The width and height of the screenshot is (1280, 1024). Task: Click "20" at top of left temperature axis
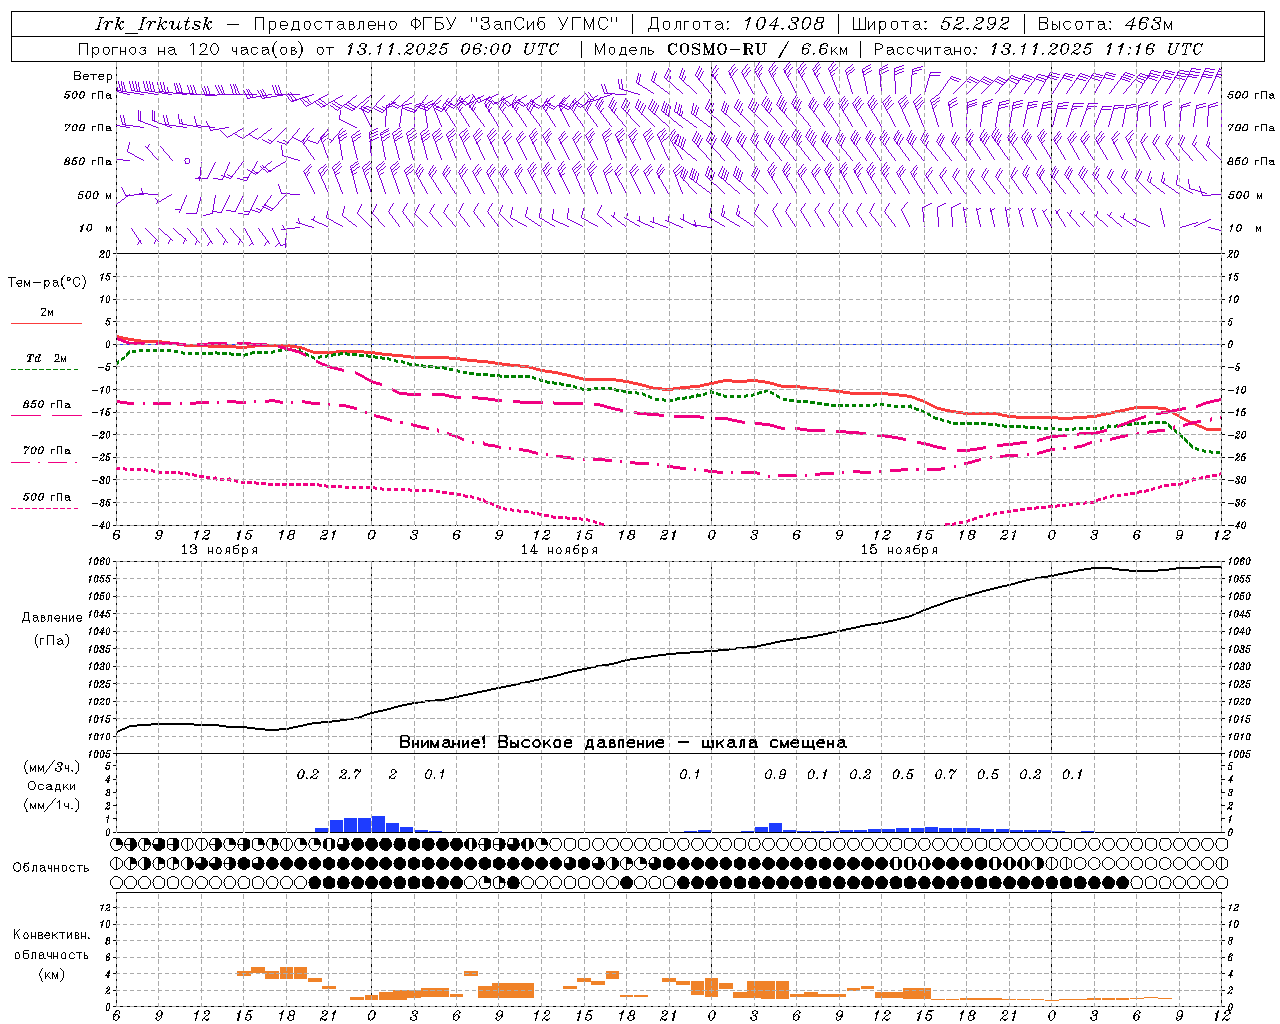tap(106, 254)
